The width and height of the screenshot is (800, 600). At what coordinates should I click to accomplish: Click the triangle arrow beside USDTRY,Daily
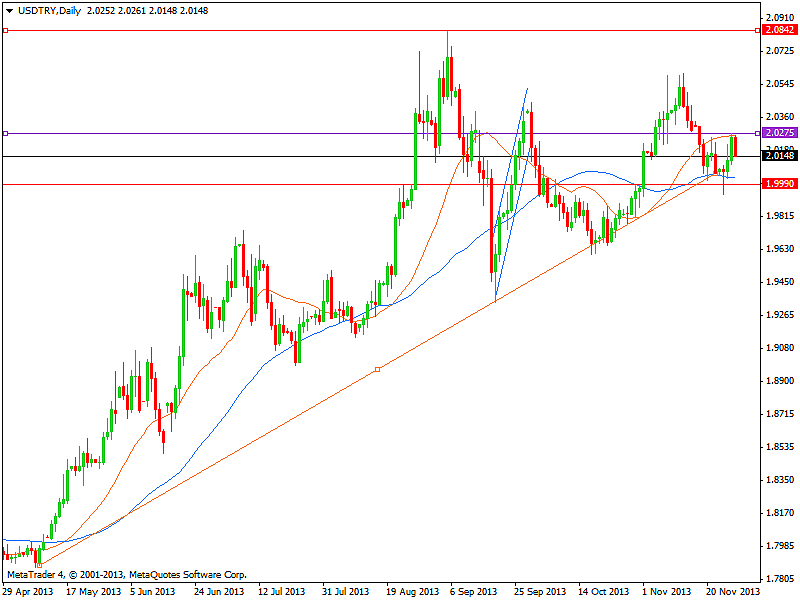9,9
